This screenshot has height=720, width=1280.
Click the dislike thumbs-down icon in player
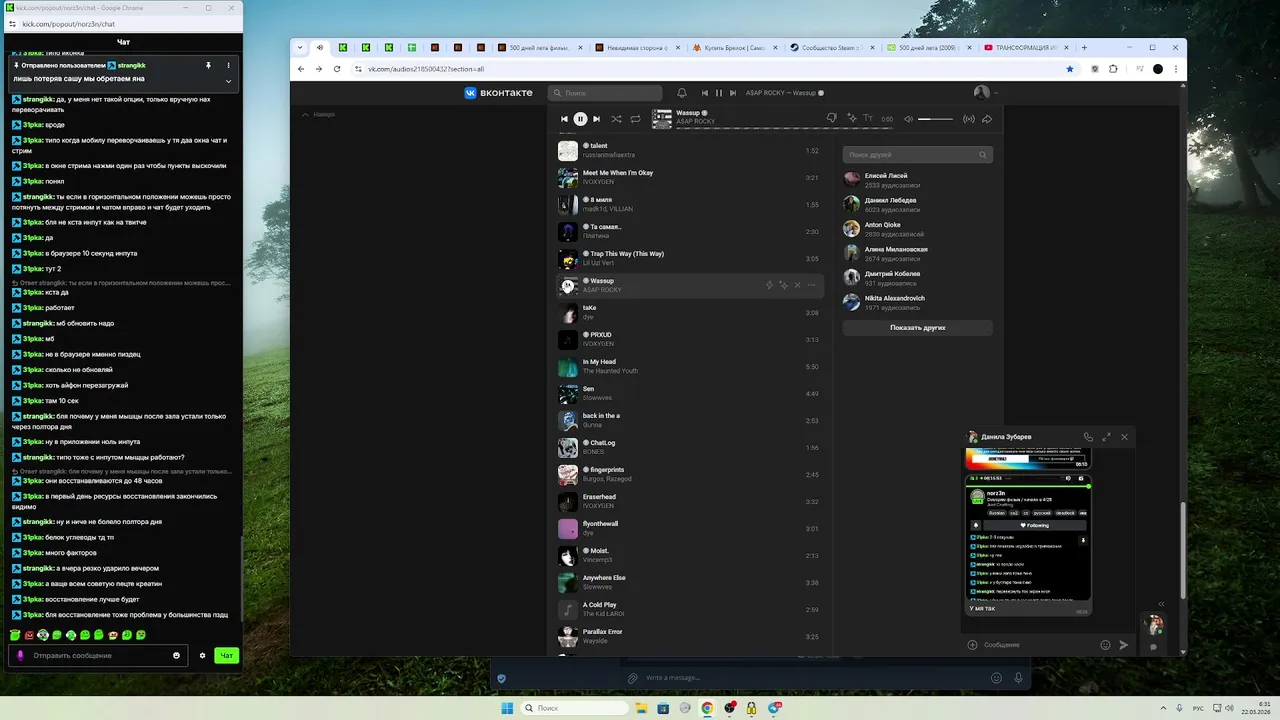(x=832, y=118)
